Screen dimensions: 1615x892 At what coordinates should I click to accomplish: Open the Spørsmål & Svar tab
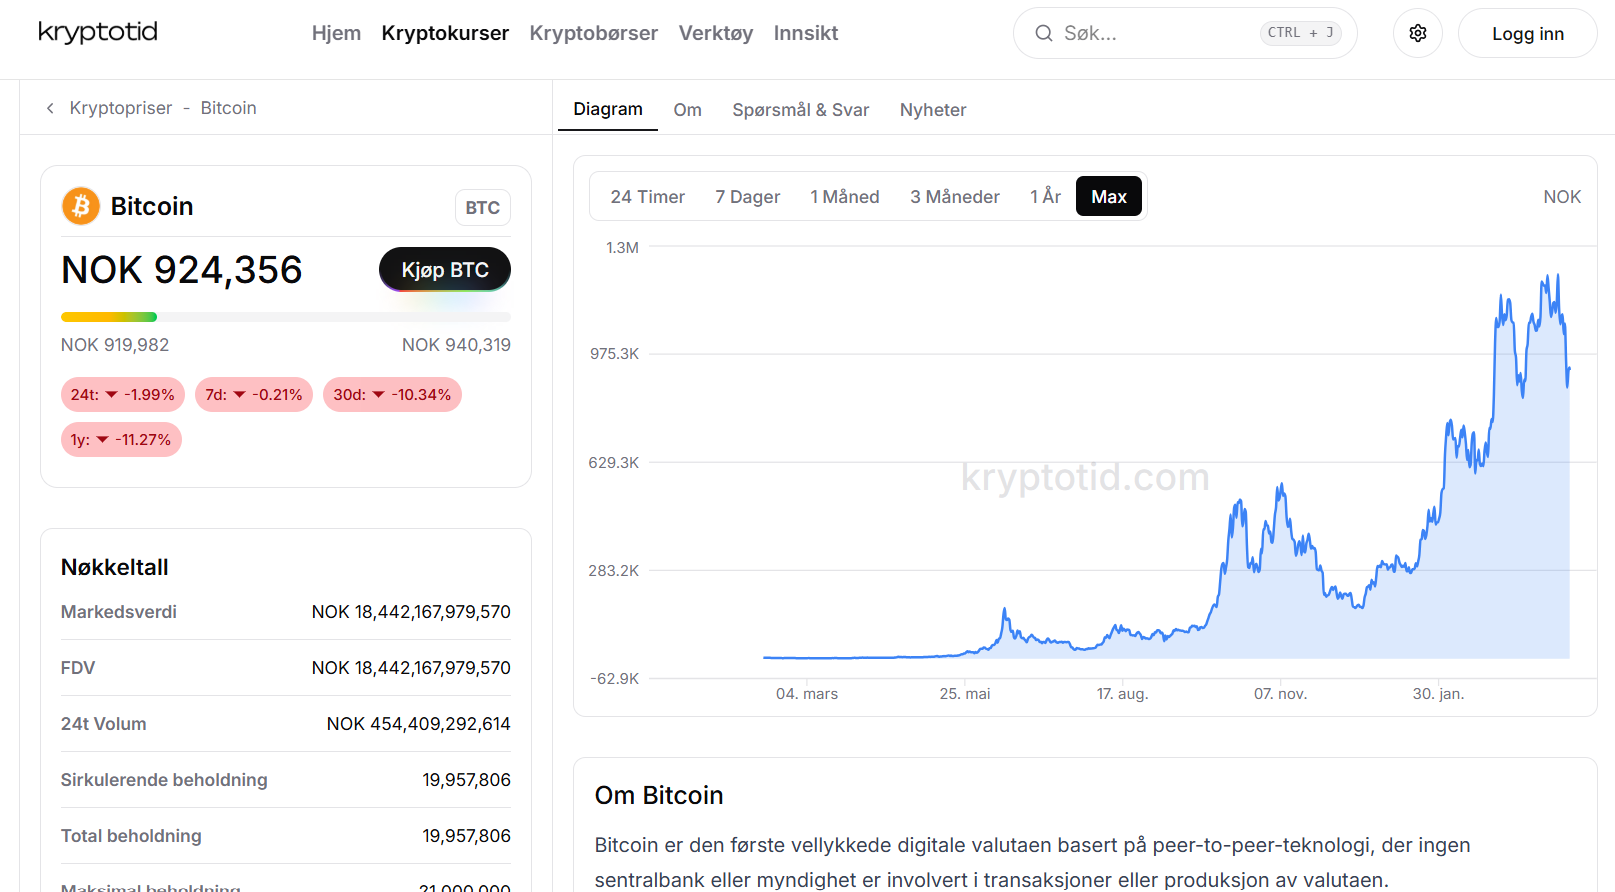point(800,110)
